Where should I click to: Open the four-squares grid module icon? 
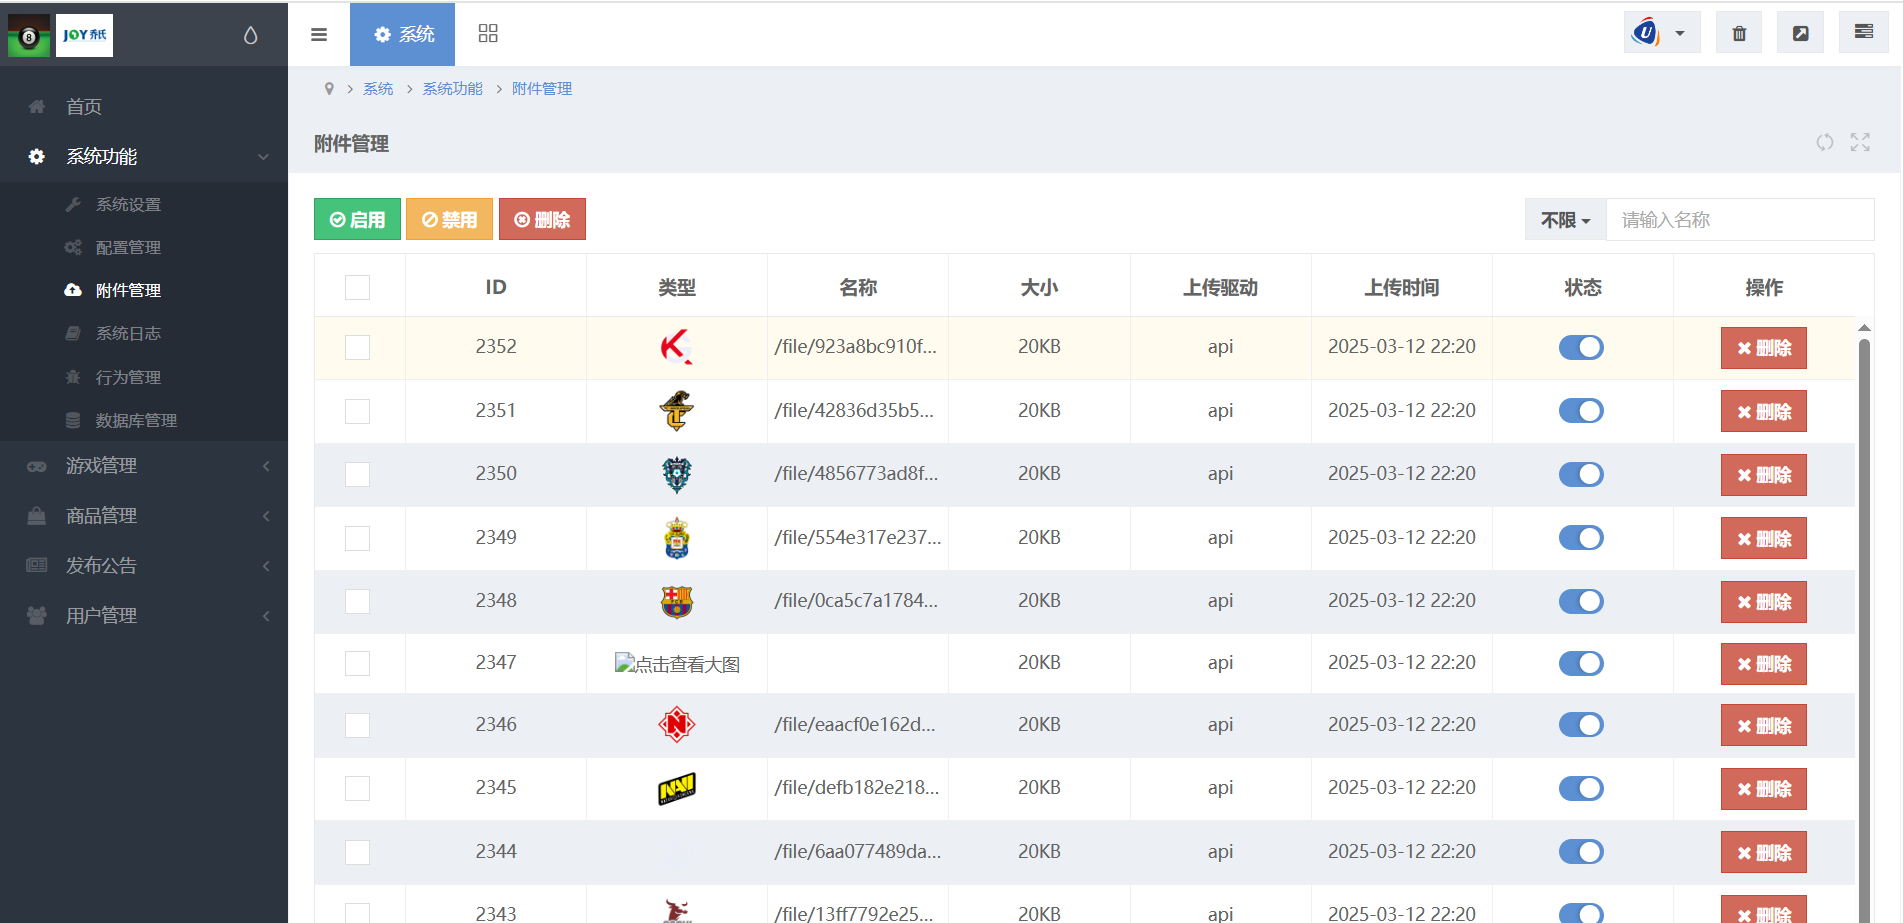[x=488, y=34]
